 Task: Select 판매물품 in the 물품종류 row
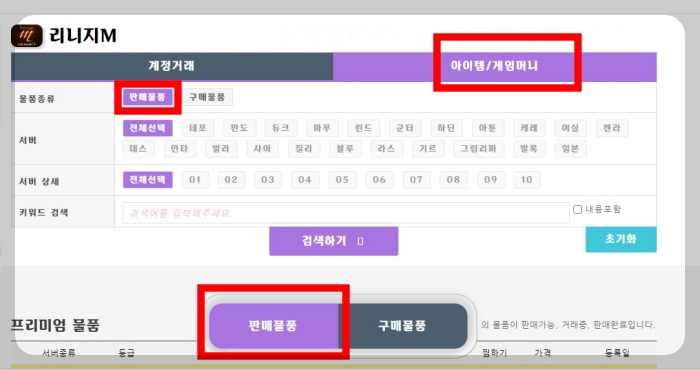pyautogui.click(x=148, y=97)
